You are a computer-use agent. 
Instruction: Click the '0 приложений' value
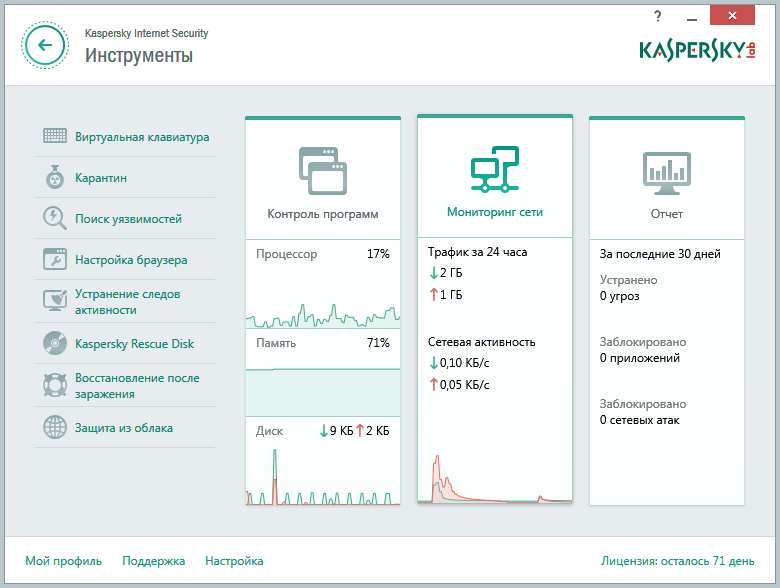click(640, 358)
